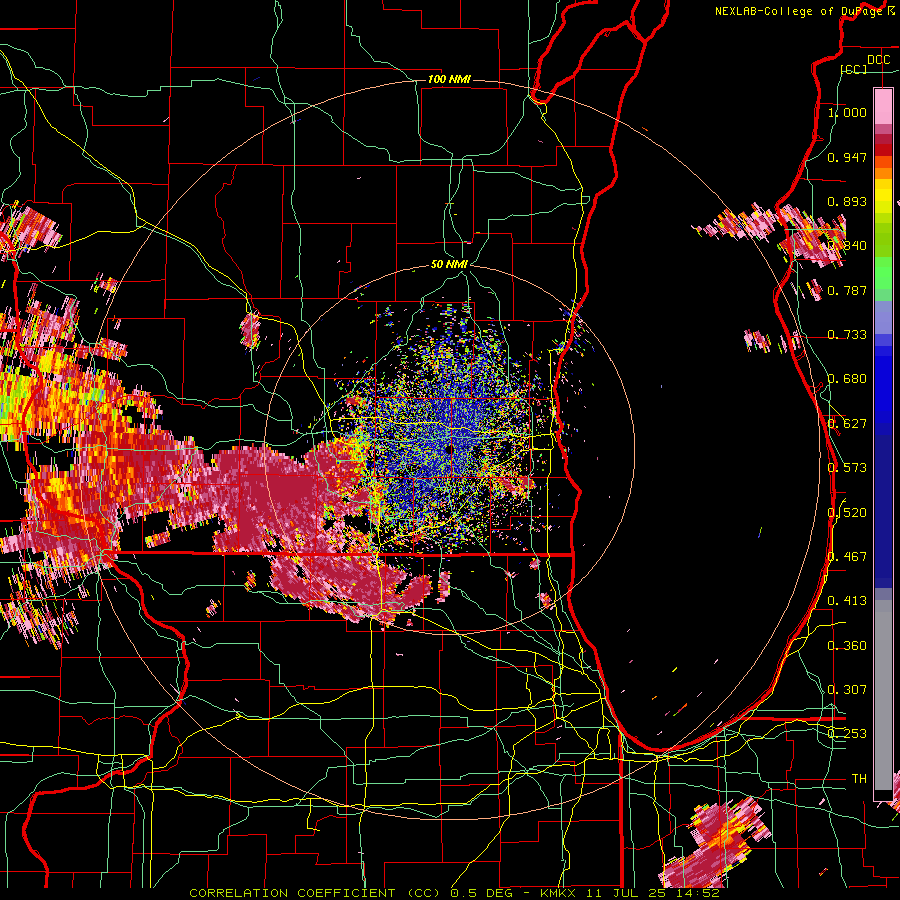Click the 0.413 scale value
The width and height of the screenshot is (900, 900).
coord(847,601)
